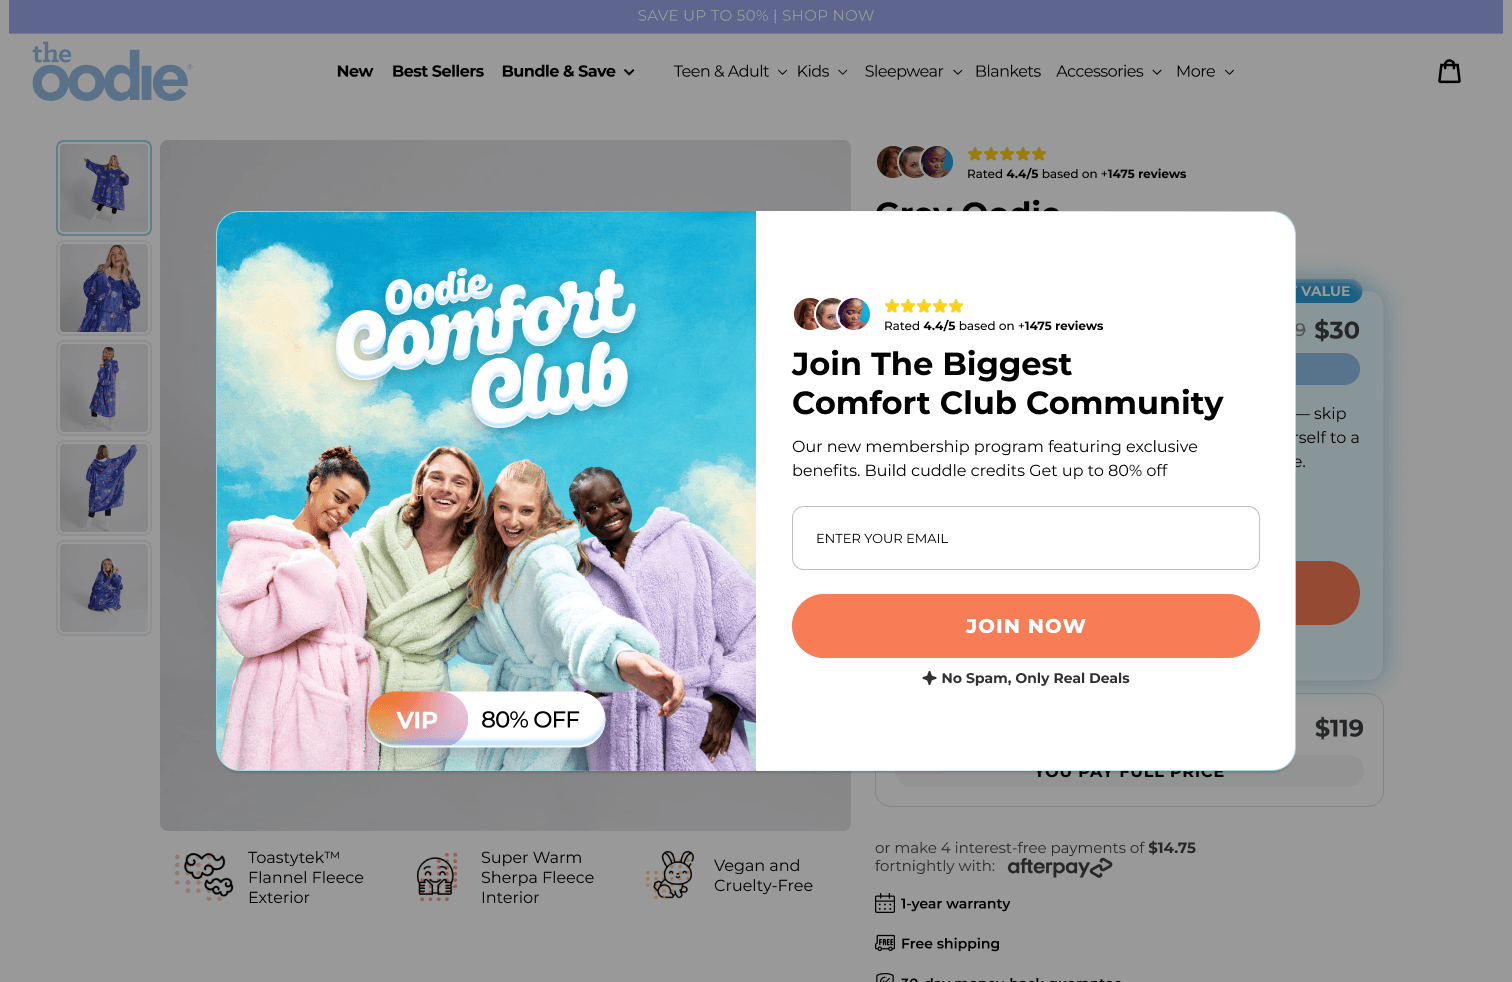Click the JOIN NOW button

tap(1025, 626)
